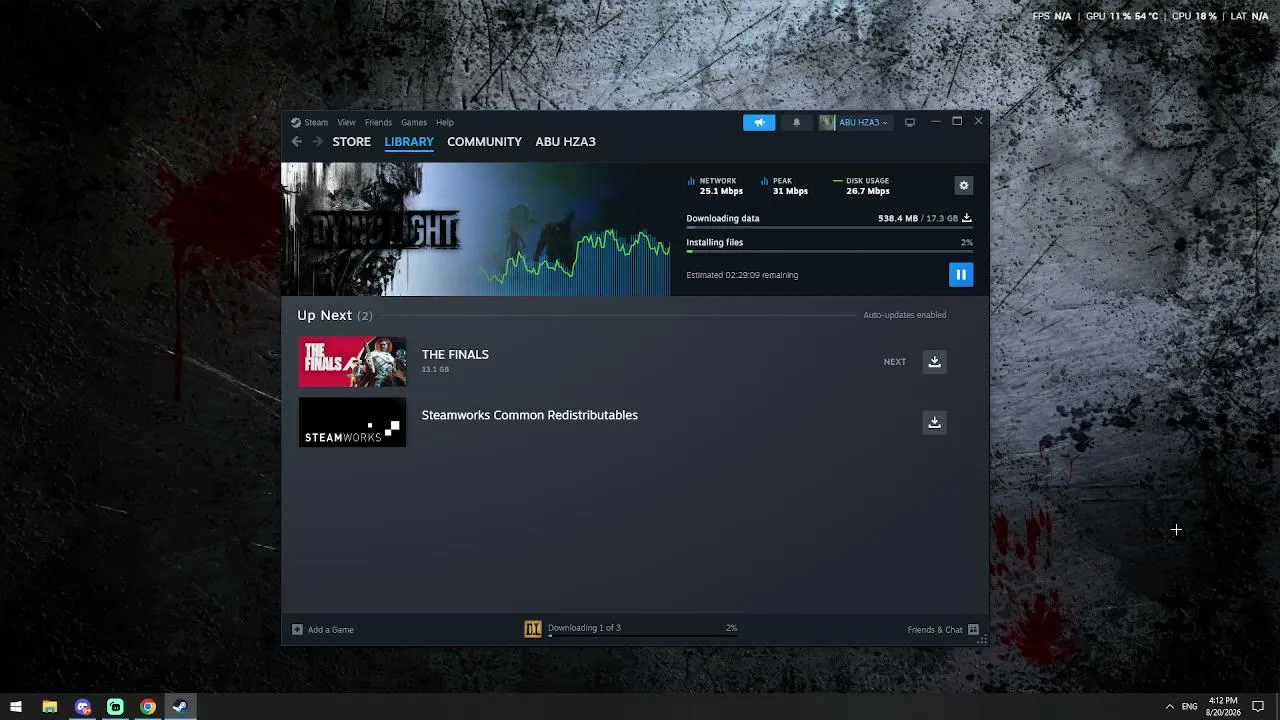This screenshot has height=720, width=1280.
Task: Go back with the left arrow
Action: point(297,142)
